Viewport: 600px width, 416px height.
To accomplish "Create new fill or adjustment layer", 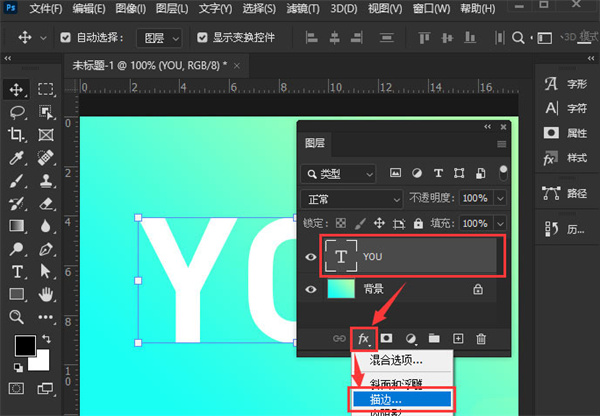I will (411, 339).
